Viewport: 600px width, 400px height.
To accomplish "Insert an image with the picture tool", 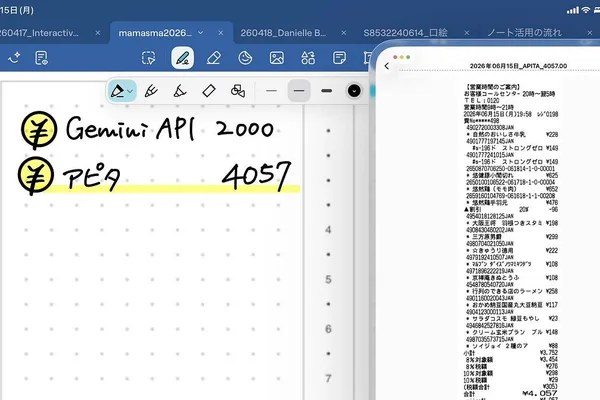I will point(277,58).
